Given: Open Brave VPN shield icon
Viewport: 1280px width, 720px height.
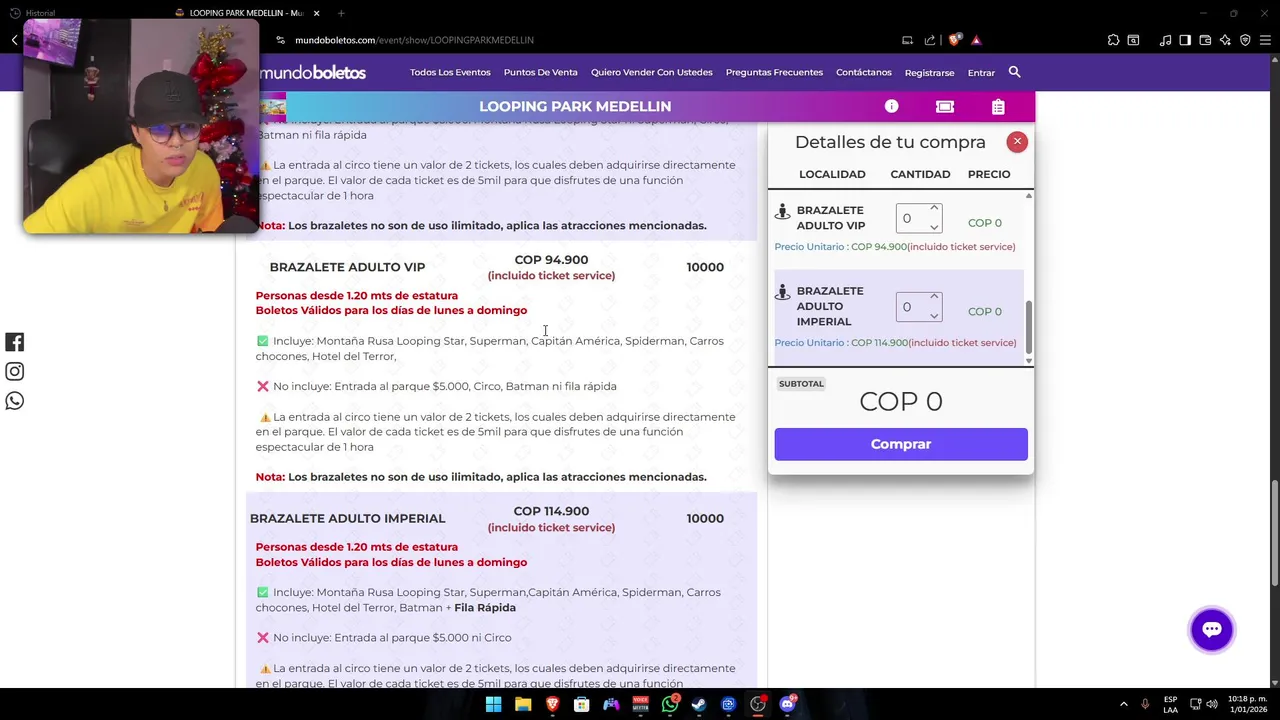Looking at the screenshot, I should point(1245,40).
